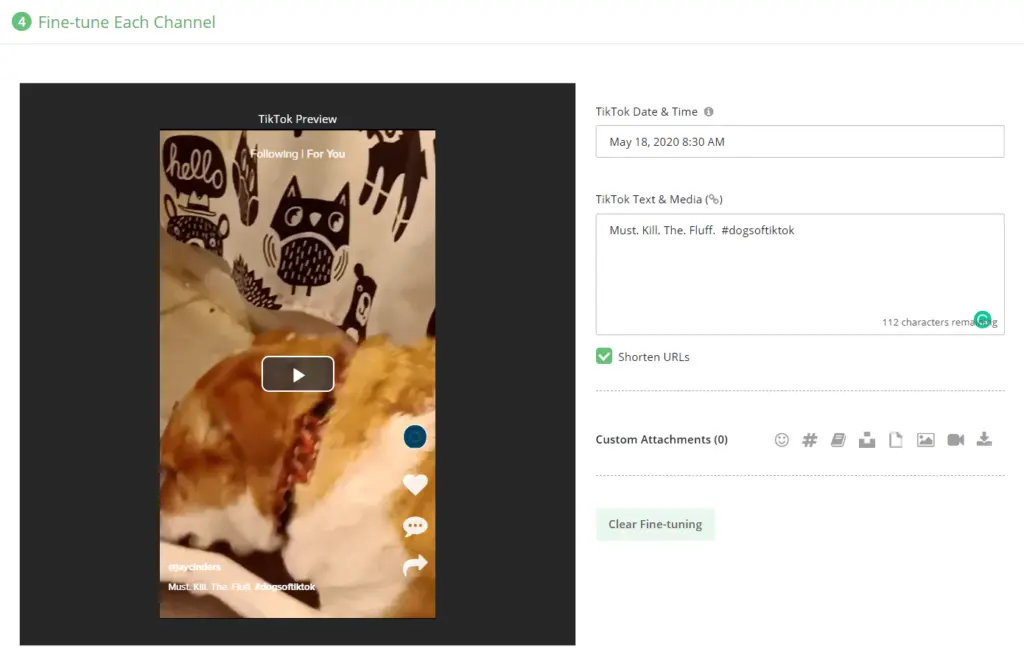Screen dimensions: 1024x663
Task: Click the hashtag attachment icon
Action: (x=810, y=440)
